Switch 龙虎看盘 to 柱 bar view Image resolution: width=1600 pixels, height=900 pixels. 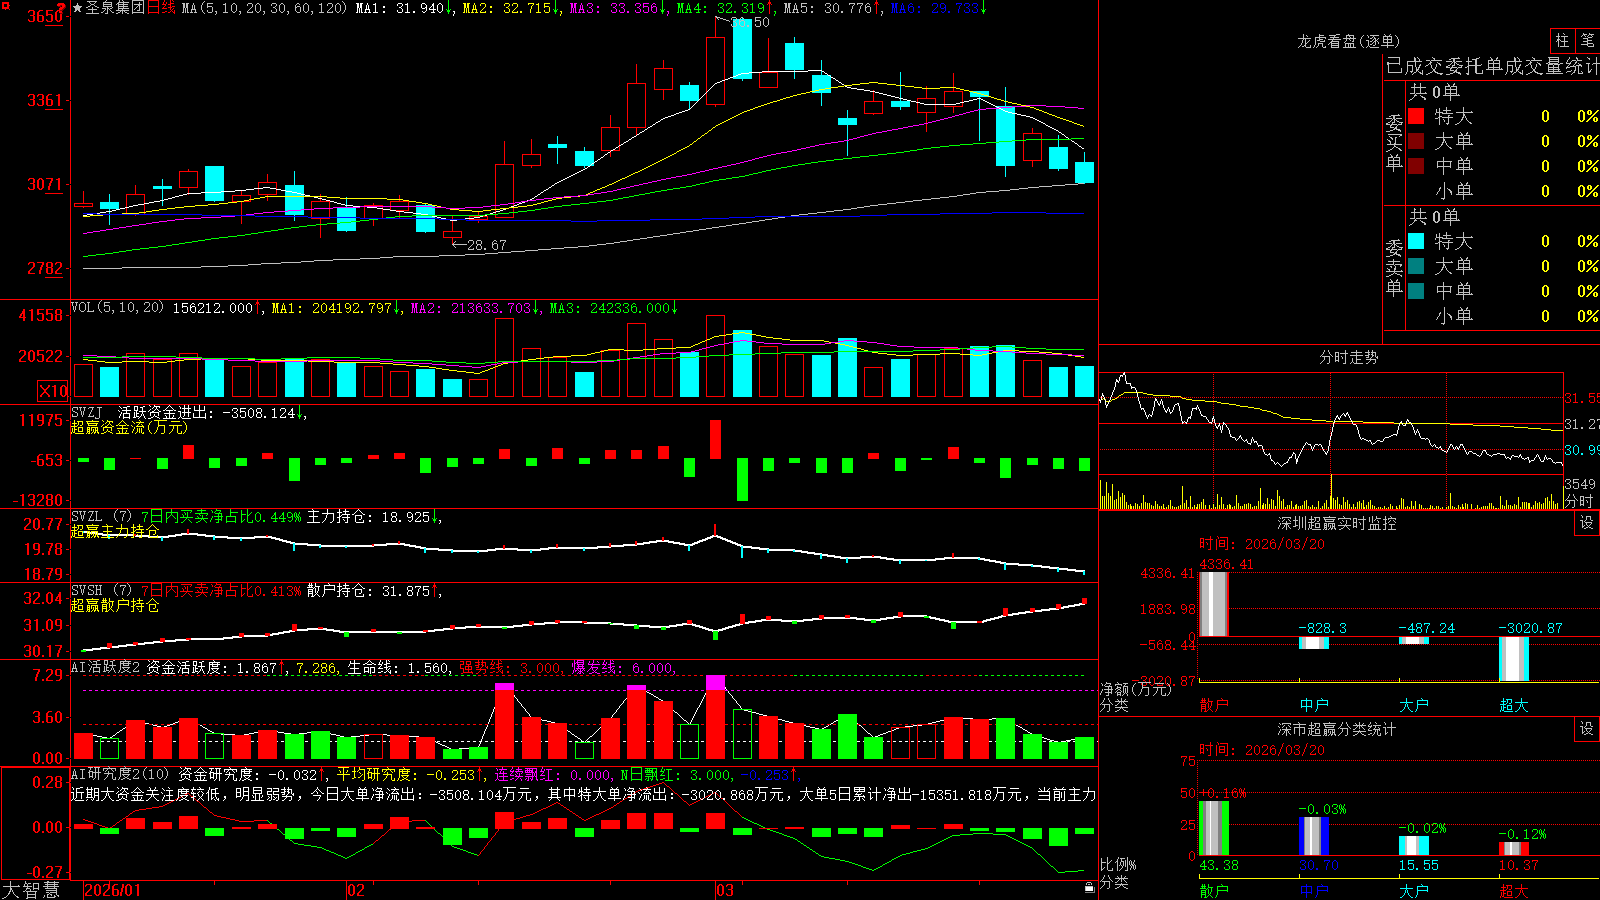tap(1562, 40)
